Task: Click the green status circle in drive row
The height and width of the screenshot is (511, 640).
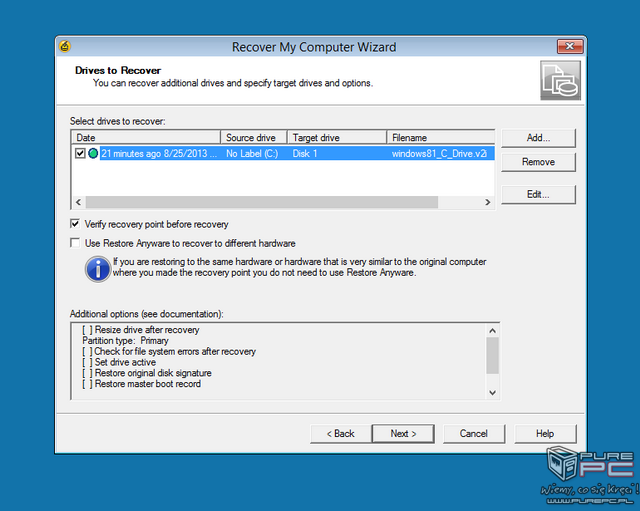Action: tap(93, 153)
